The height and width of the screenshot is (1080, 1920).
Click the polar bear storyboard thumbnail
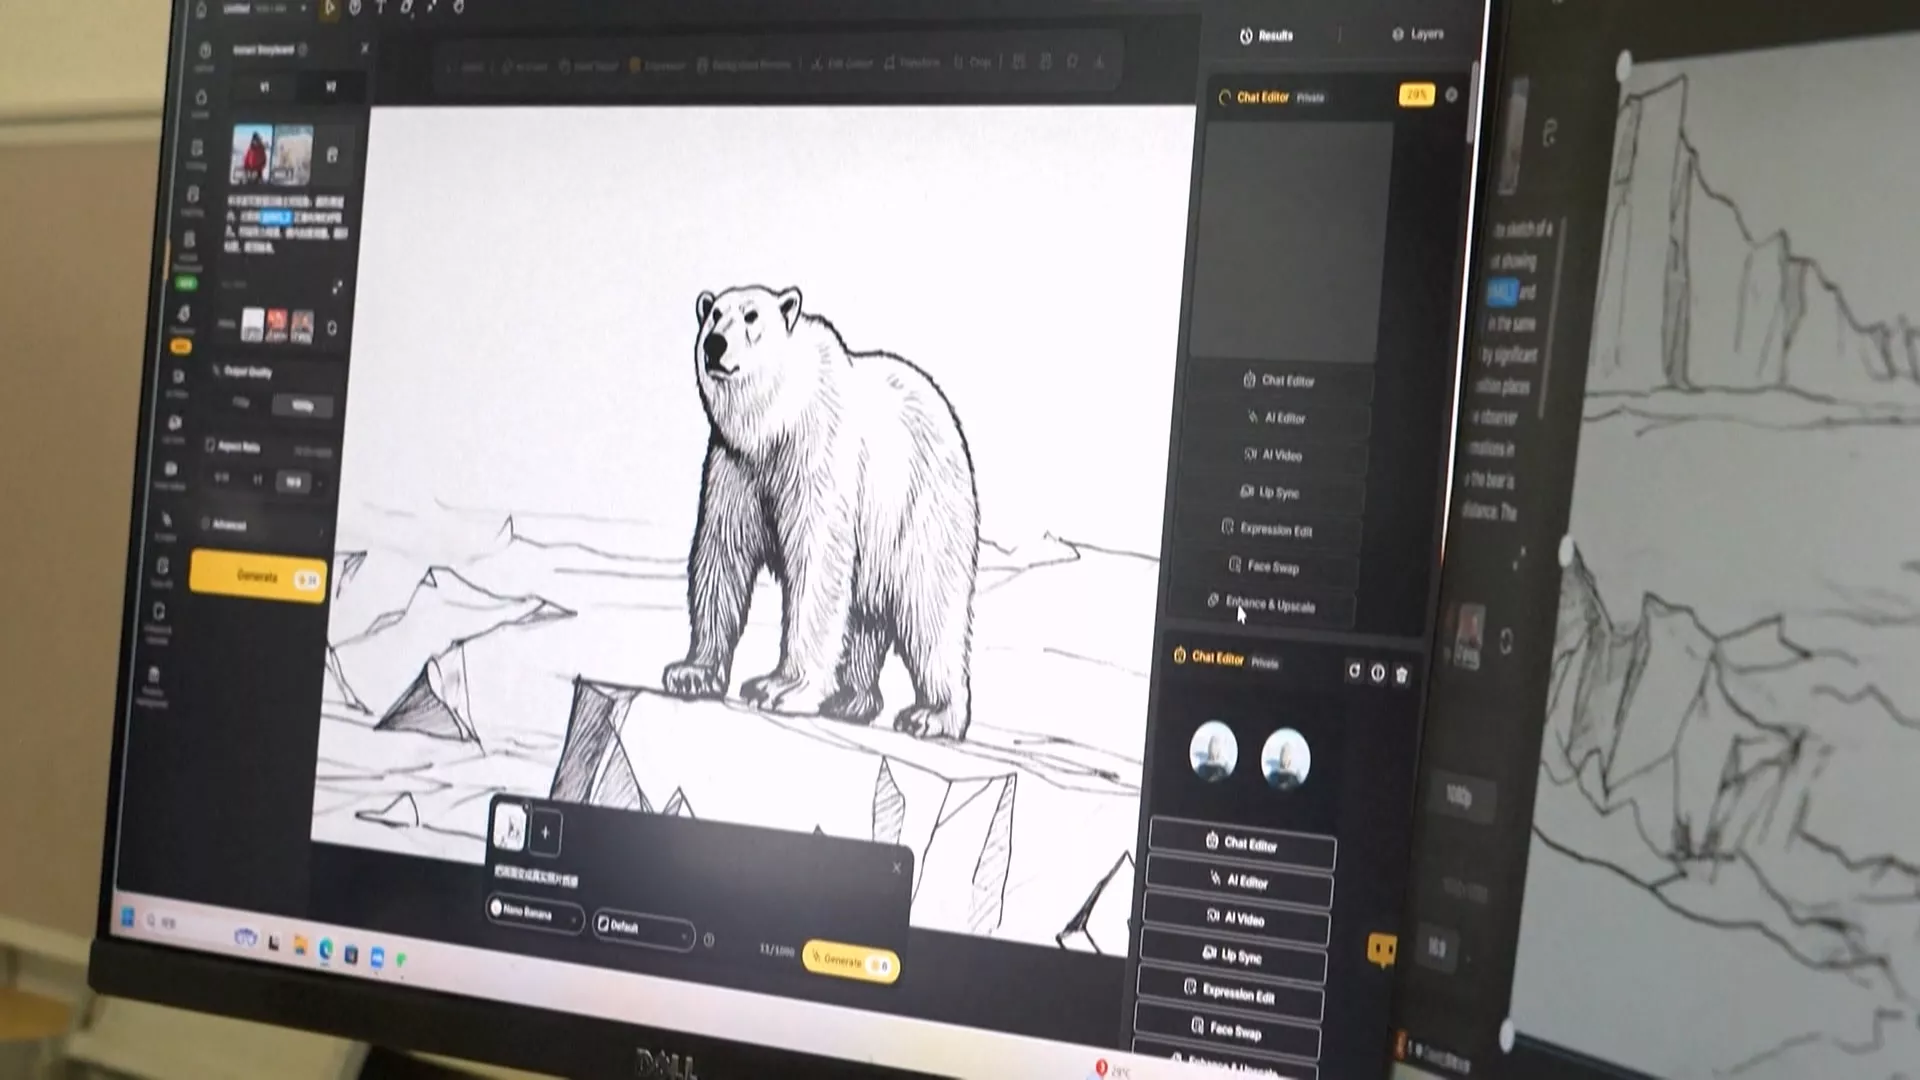pyautogui.click(x=293, y=155)
